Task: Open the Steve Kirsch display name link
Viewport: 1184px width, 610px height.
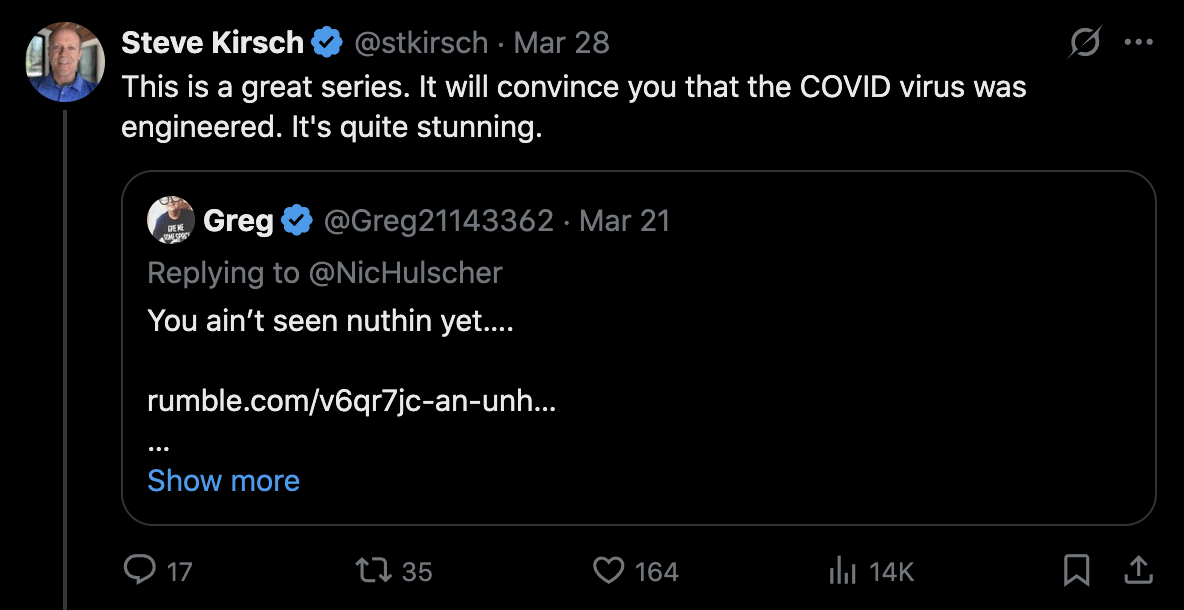Action: pos(212,43)
